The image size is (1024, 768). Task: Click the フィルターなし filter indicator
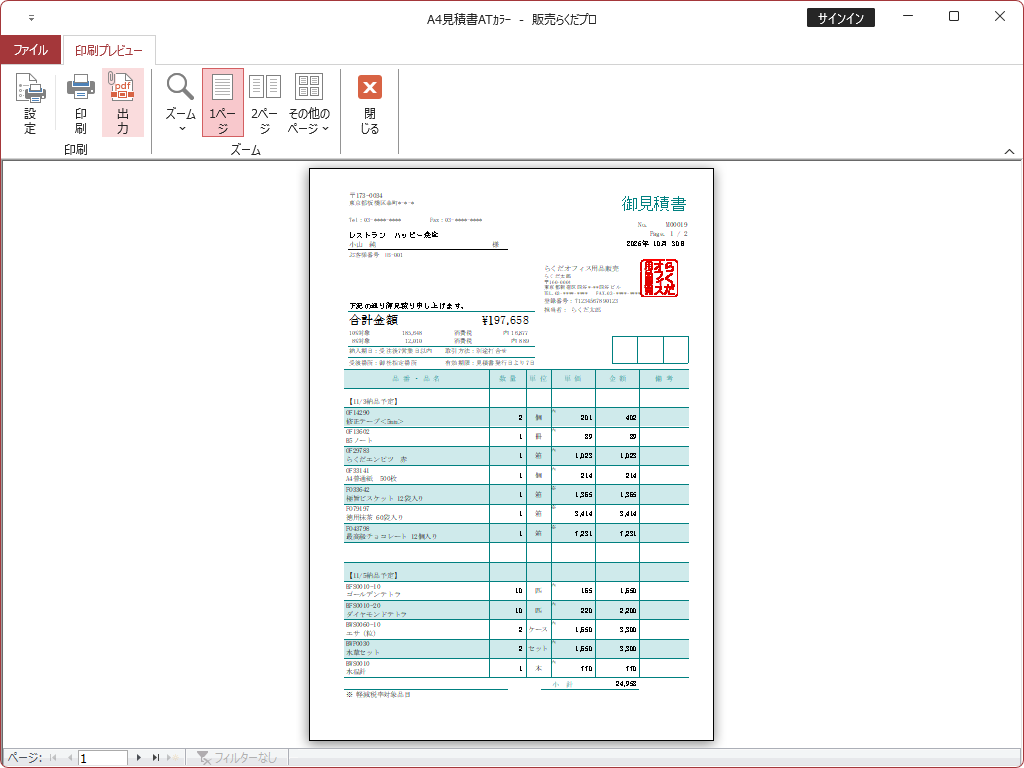click(237, 758)
